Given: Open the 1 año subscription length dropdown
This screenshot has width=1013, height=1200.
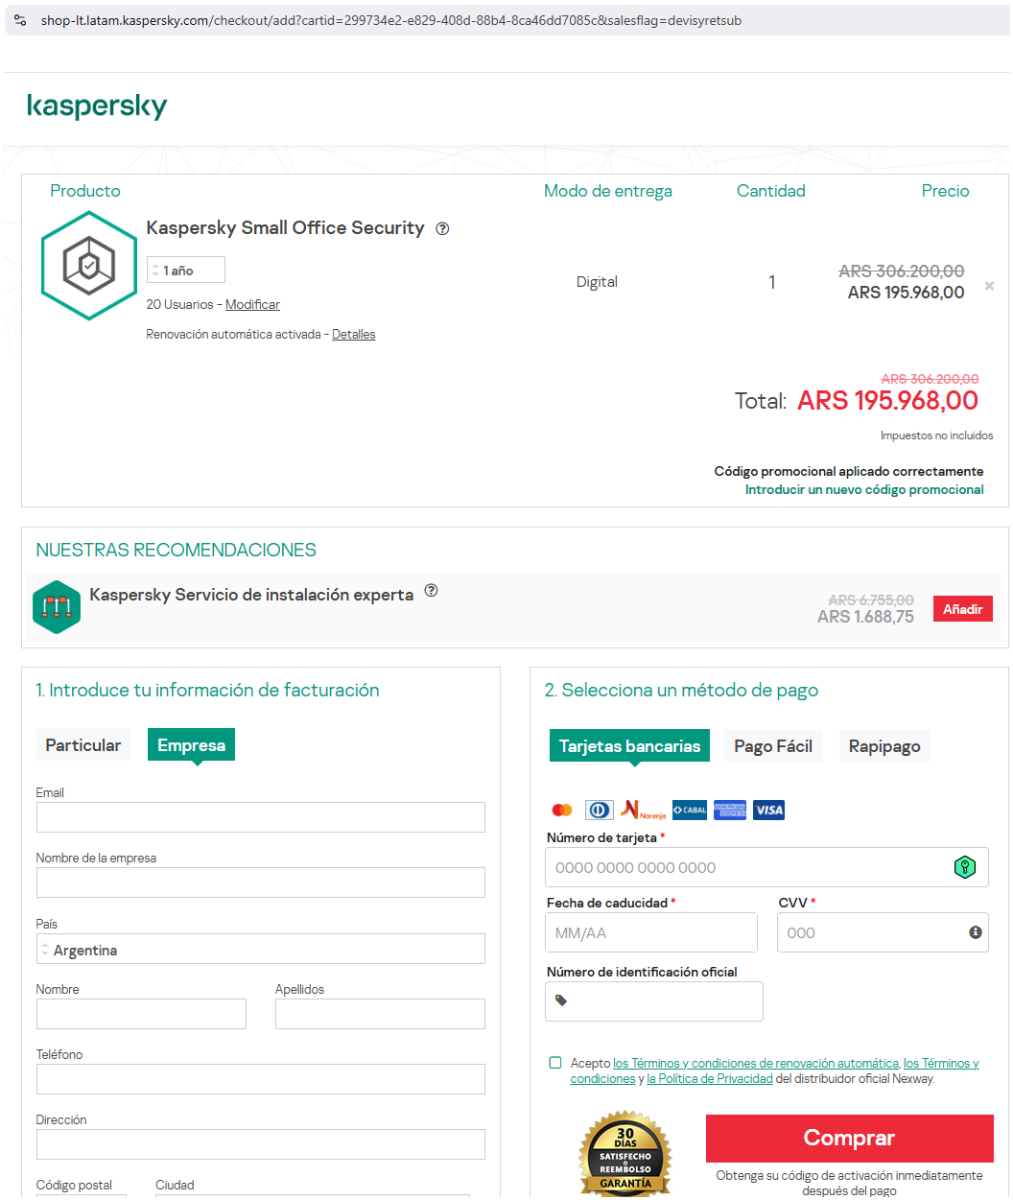Looking at the screenshot, I should tap(186, 270).
